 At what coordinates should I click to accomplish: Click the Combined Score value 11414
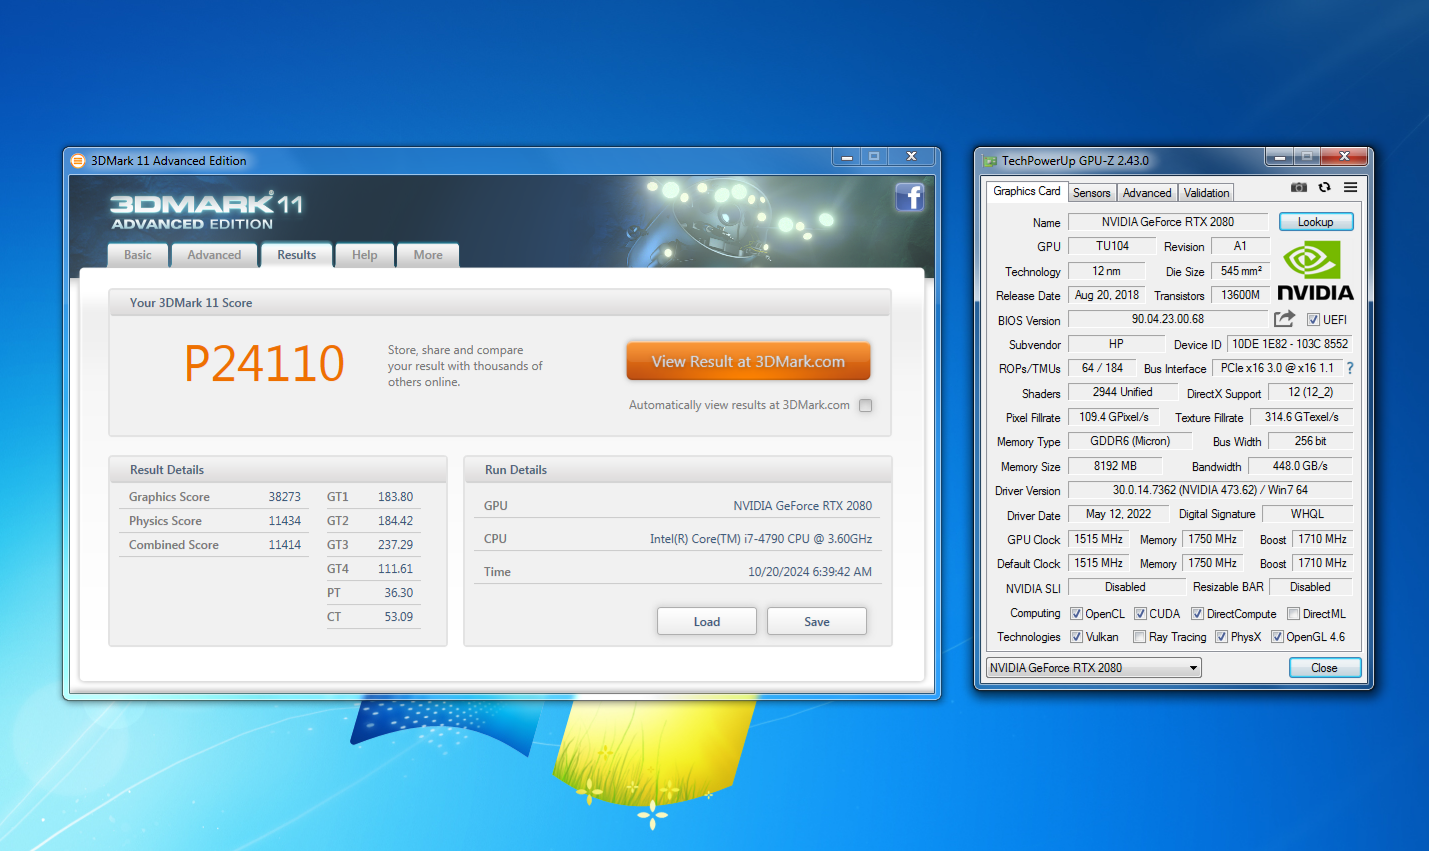click(x=284, y=545)
